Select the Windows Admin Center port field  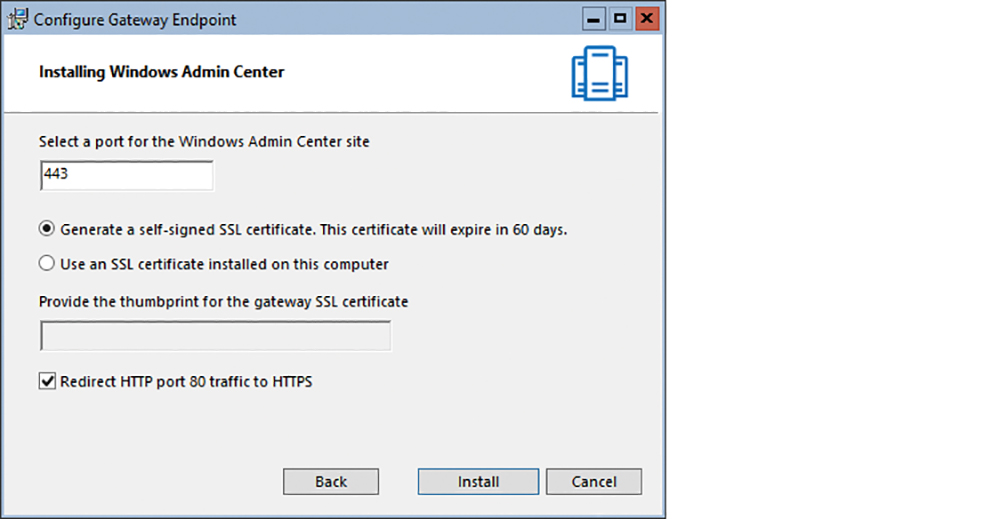(x=127, y=175)
